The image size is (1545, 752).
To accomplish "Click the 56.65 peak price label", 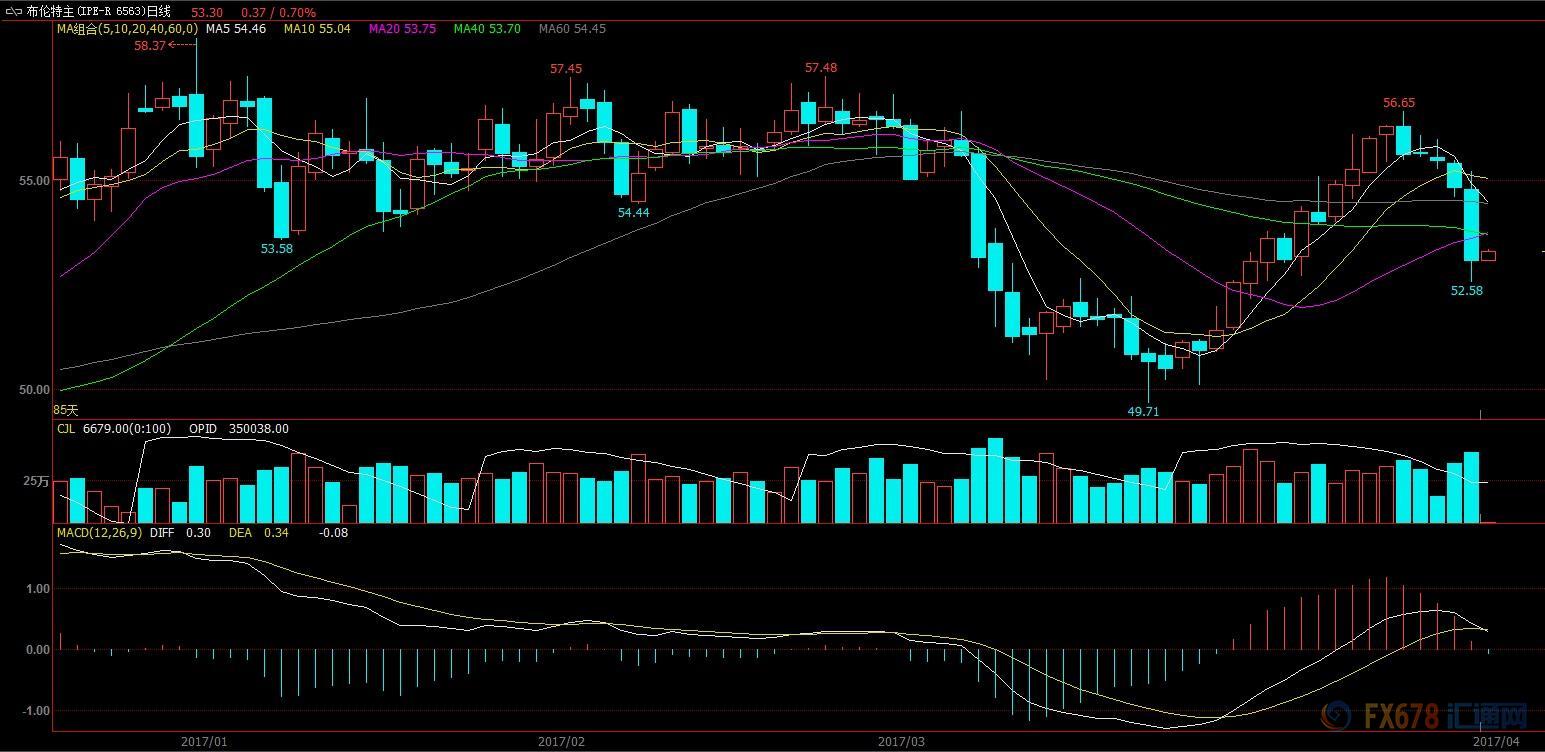I will [1399, 103].
